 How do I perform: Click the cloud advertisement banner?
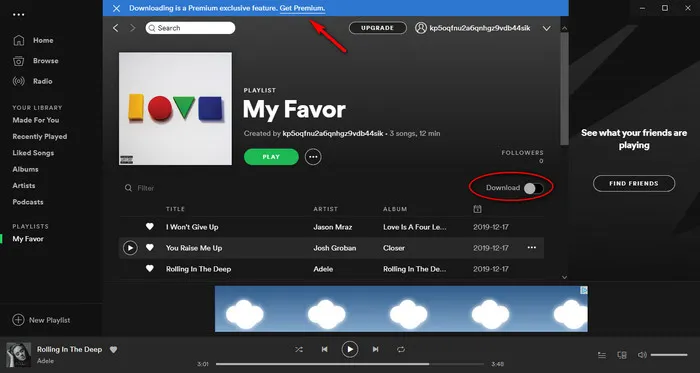pyautogui.click(x=401, y=309)
